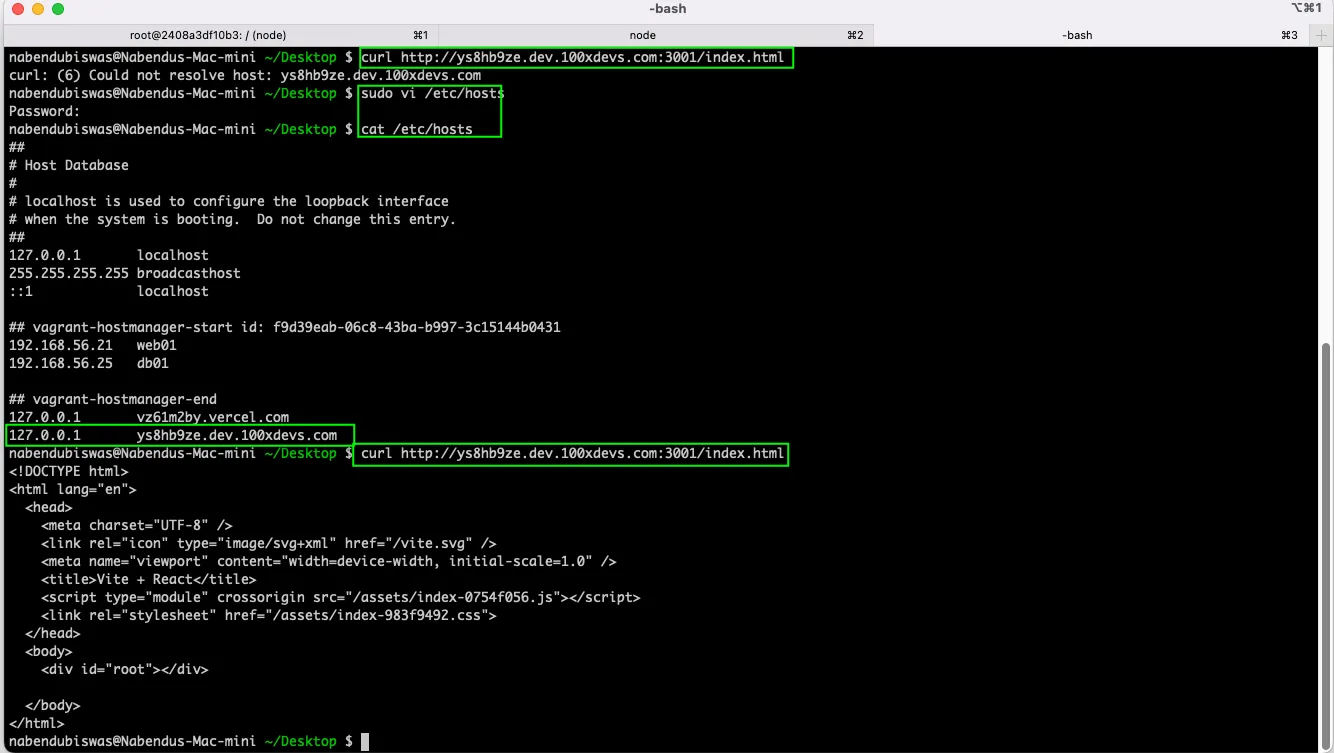Screen dimensions: 1334x753
Task: Switch to the root@2408a3df10b3 (node) tab
Action: tap(222, 35)
